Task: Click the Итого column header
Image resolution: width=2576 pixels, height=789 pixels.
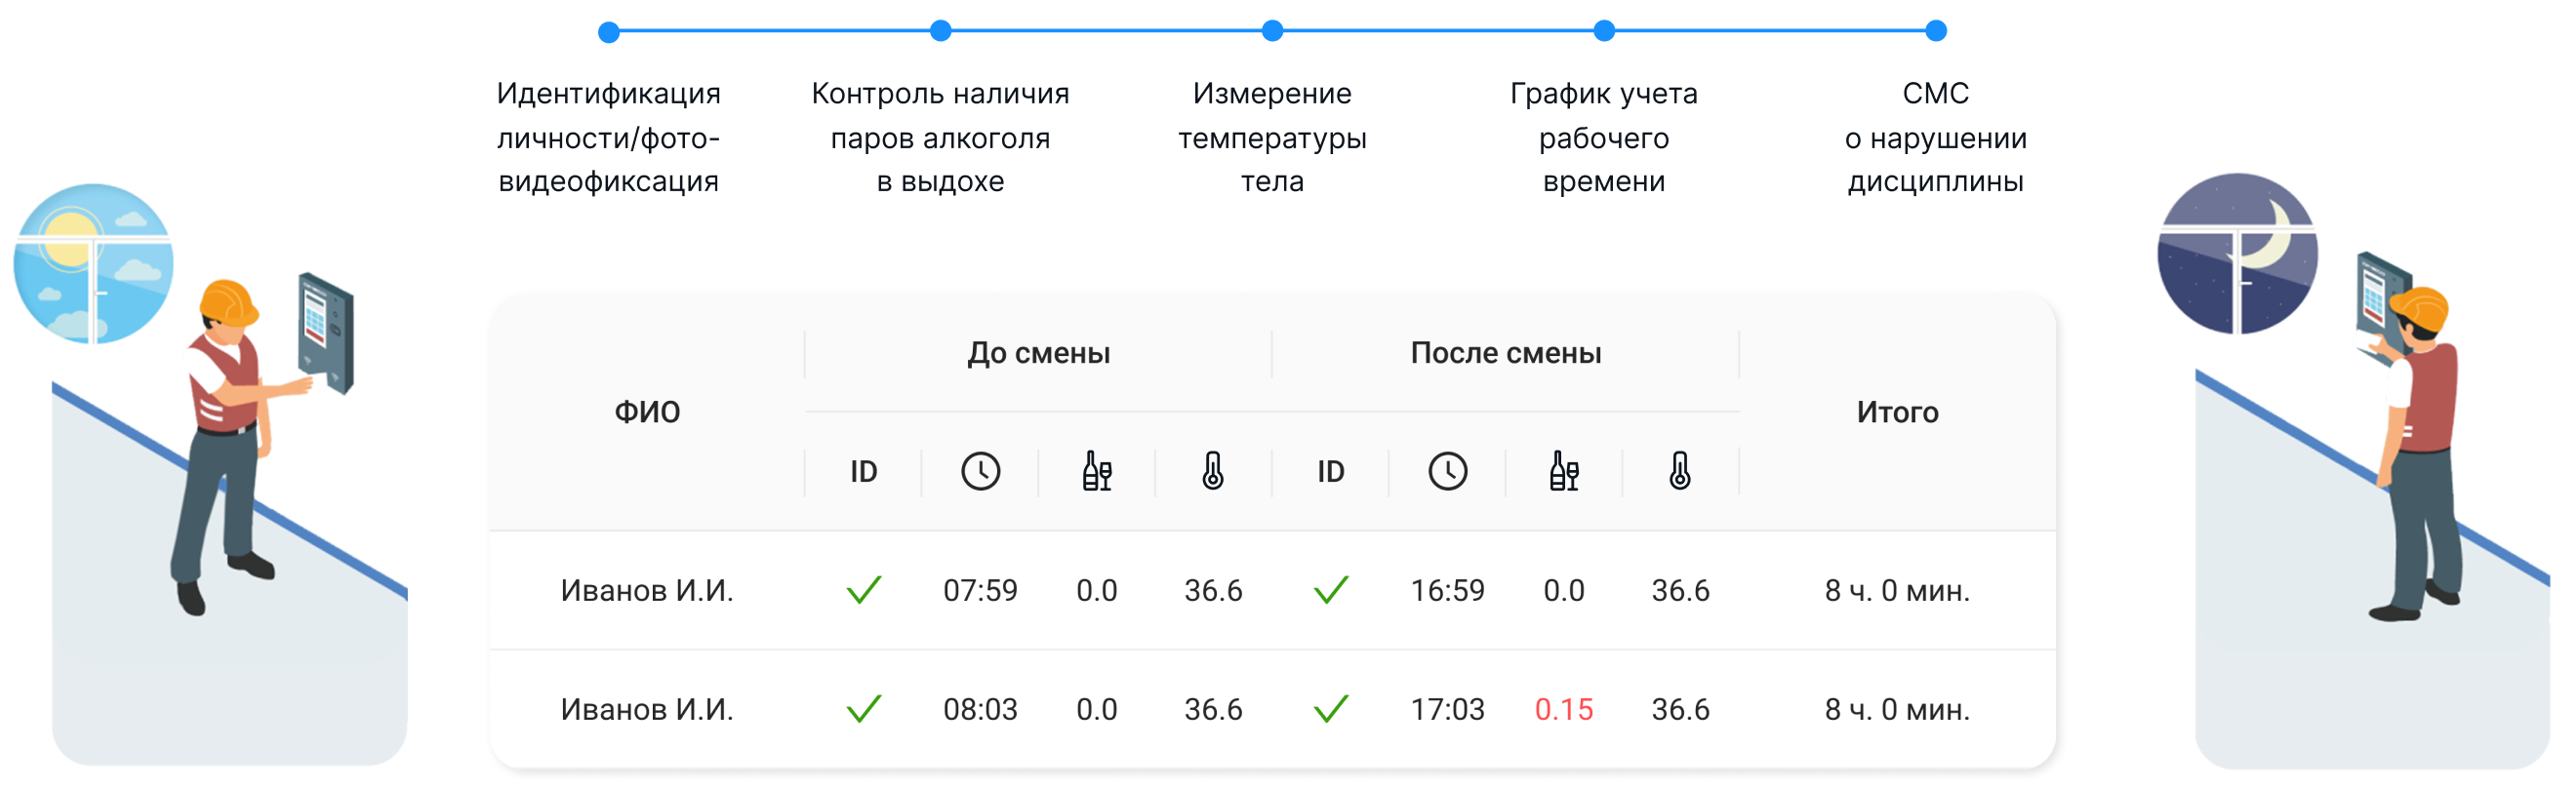Action: (1897, 412)
